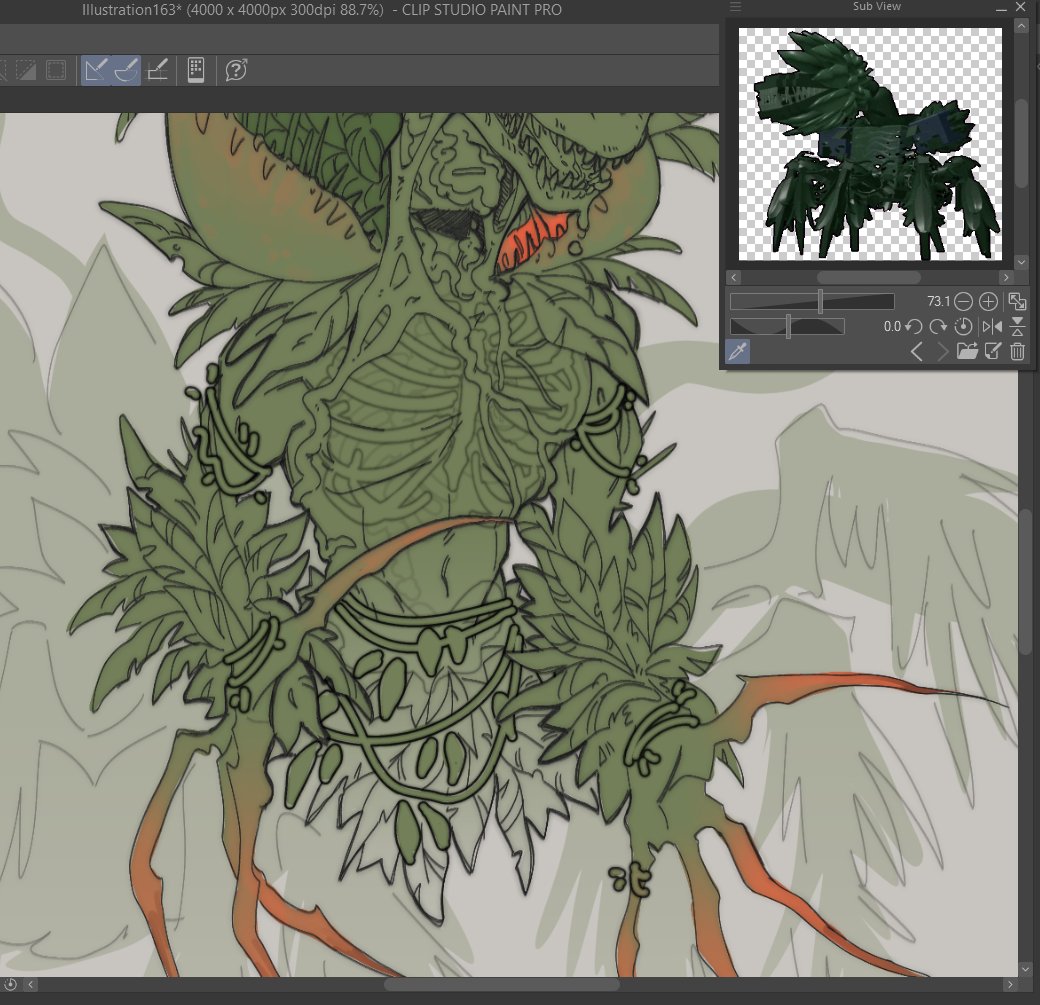Reset Sub View rotation
Image resolution: width=1040 pixels, height=1005 pixels.
(963, 326)
